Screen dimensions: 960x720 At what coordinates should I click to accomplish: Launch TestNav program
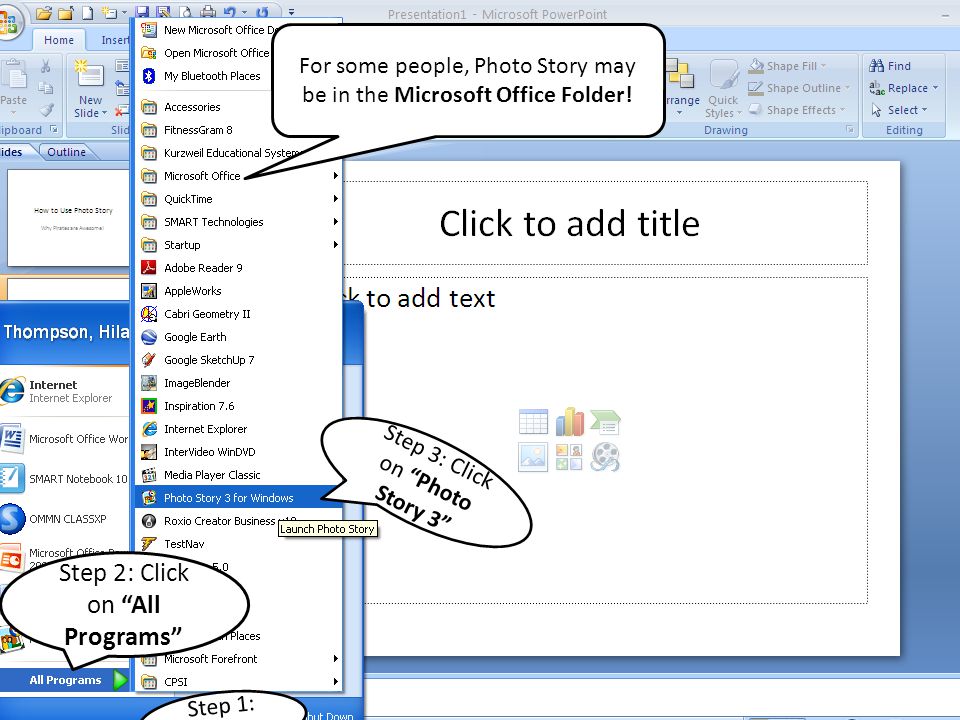238,544
